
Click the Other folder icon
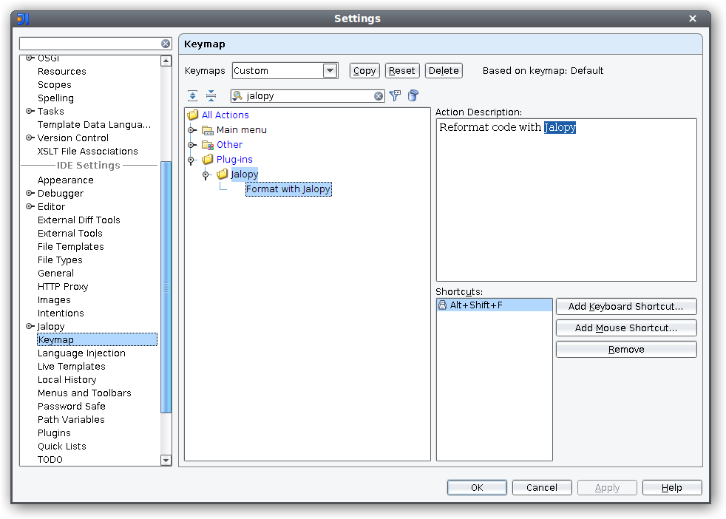(207, 145)
